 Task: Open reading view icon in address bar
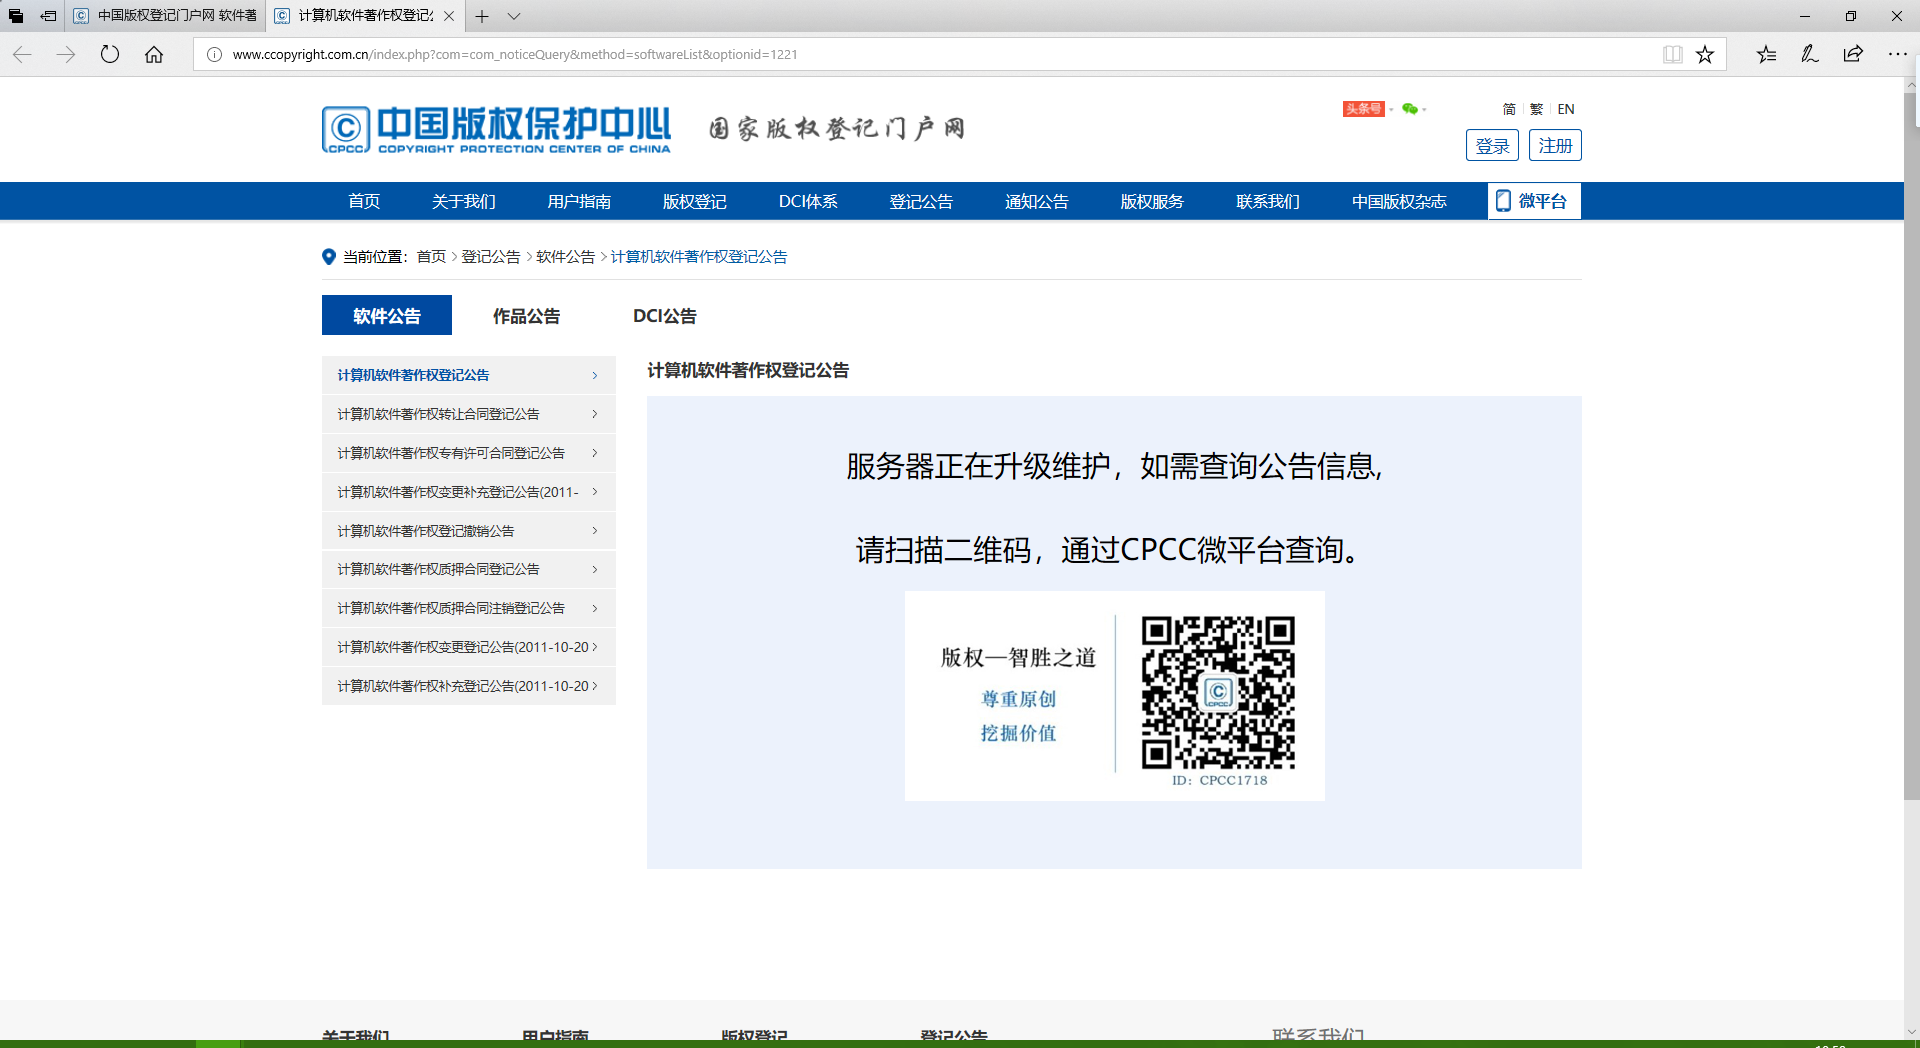point(1672,54)
